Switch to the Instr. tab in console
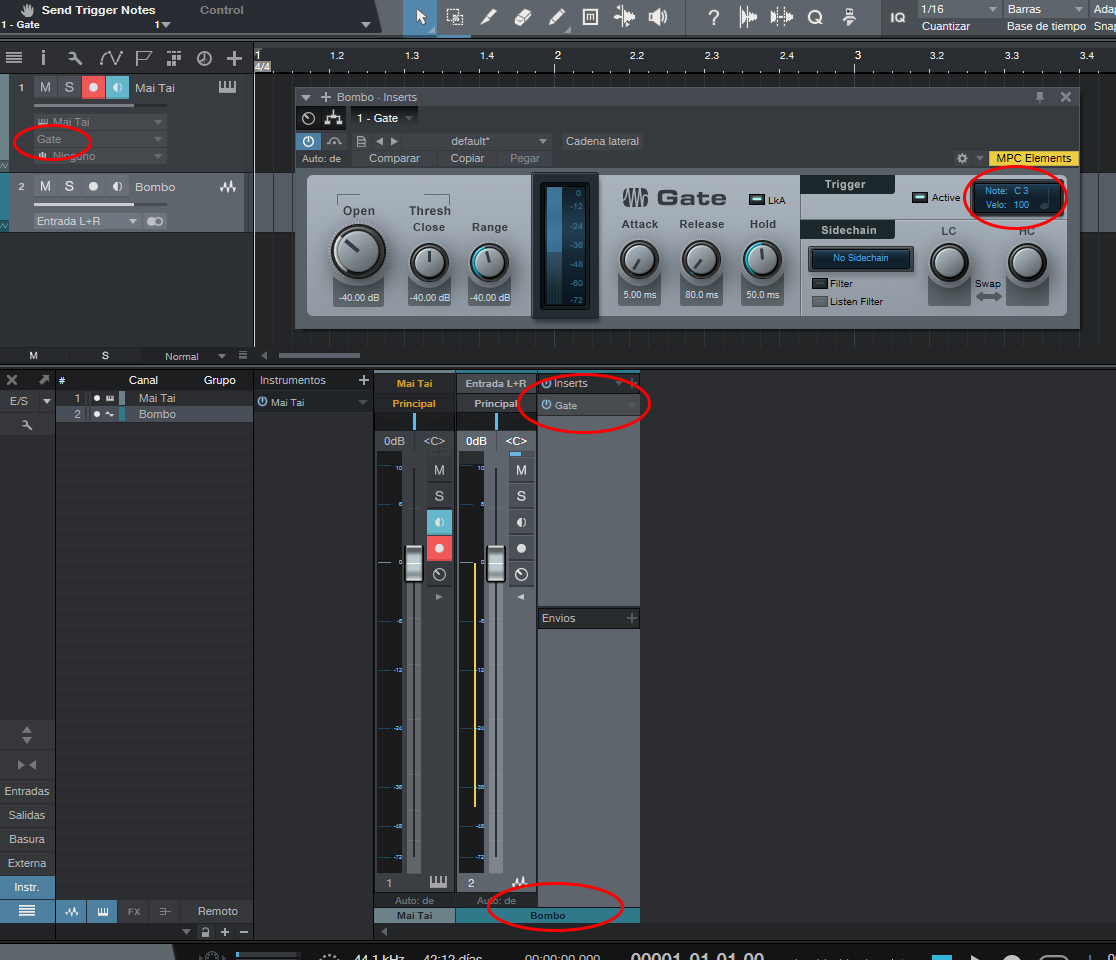Image resolution: width=1116 pixels, height=960 pixels. pyautogui.click(x=27, y=887)
